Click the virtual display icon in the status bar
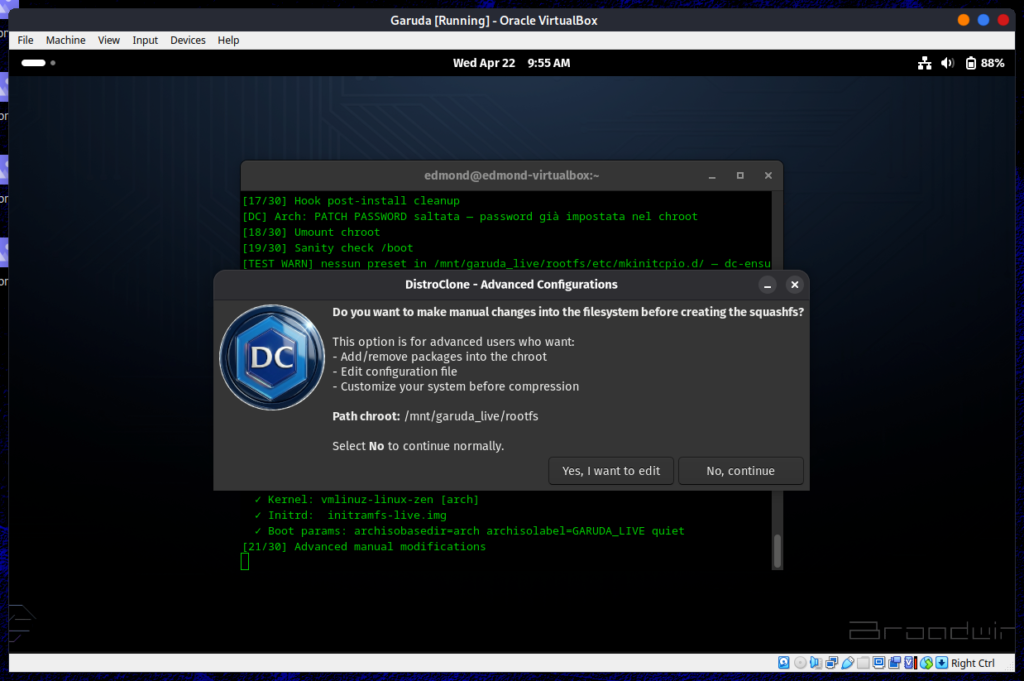 point(879,662)
